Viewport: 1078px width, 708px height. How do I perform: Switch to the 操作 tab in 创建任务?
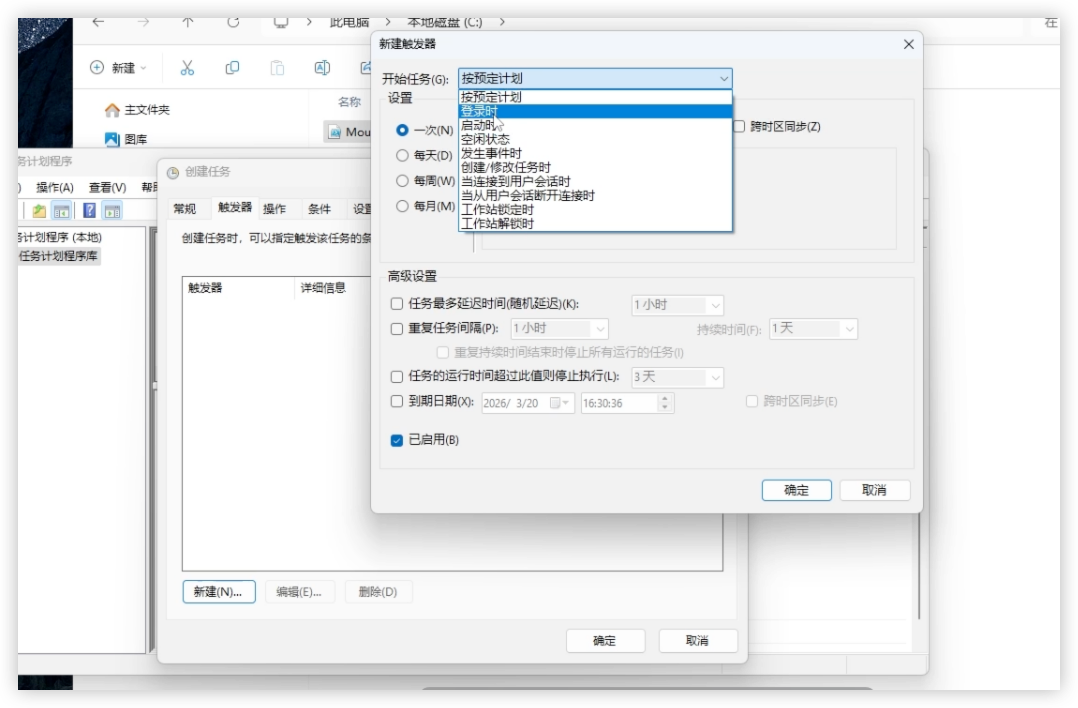(x=274, y=209)
